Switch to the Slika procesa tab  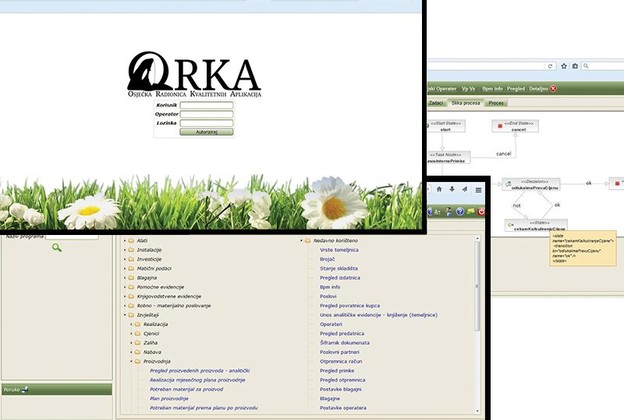(x=466, y=103)
